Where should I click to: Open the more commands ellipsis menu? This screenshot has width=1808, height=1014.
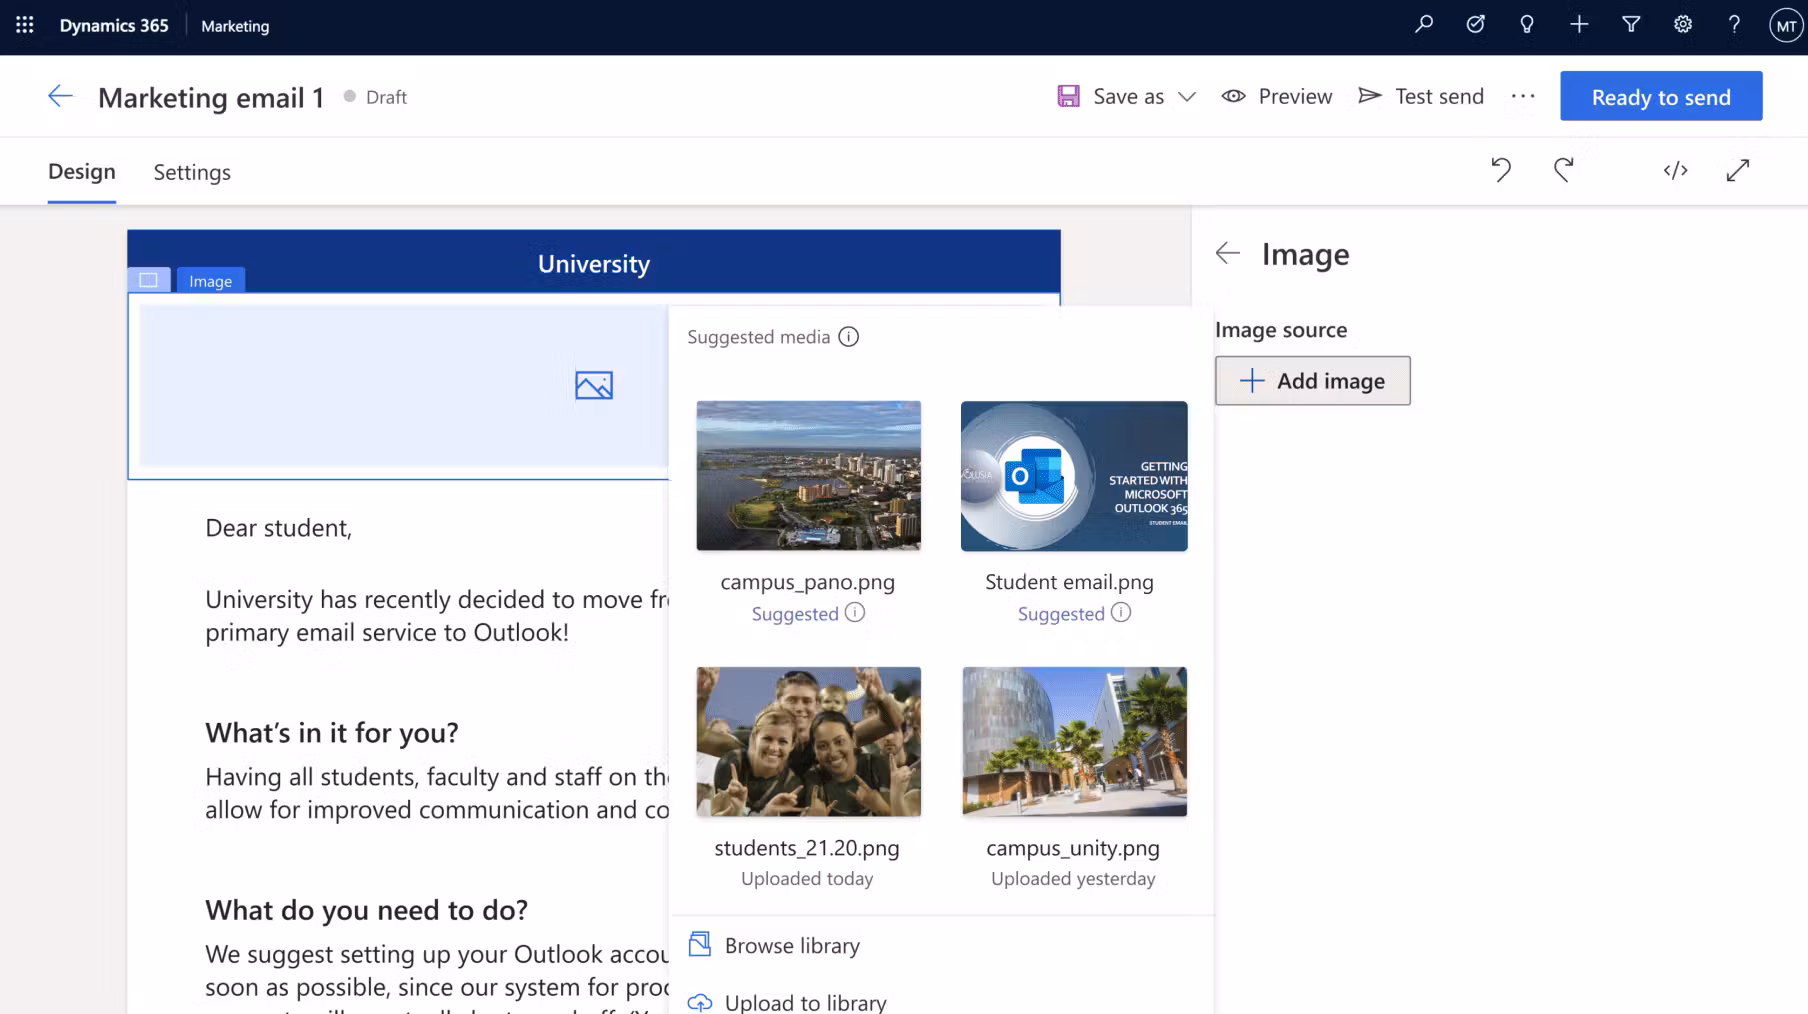click(1523, 97)
